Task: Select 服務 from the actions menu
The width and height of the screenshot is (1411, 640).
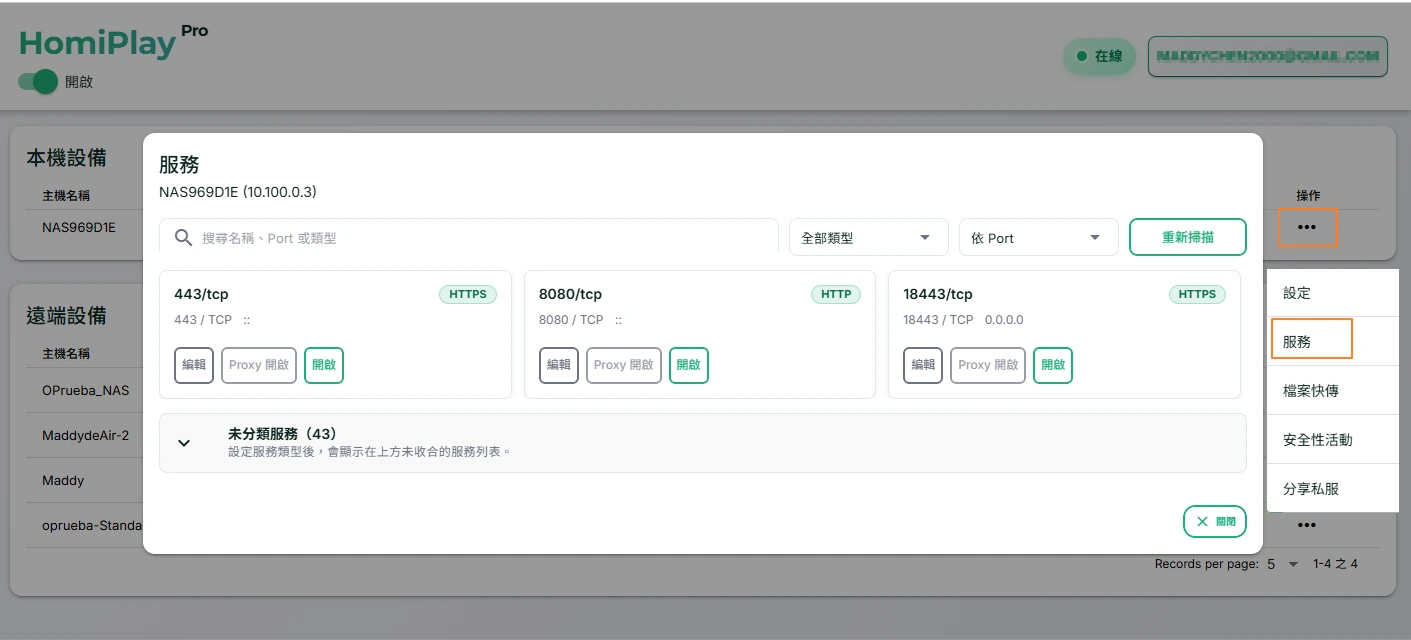Action: point(1333,341)
